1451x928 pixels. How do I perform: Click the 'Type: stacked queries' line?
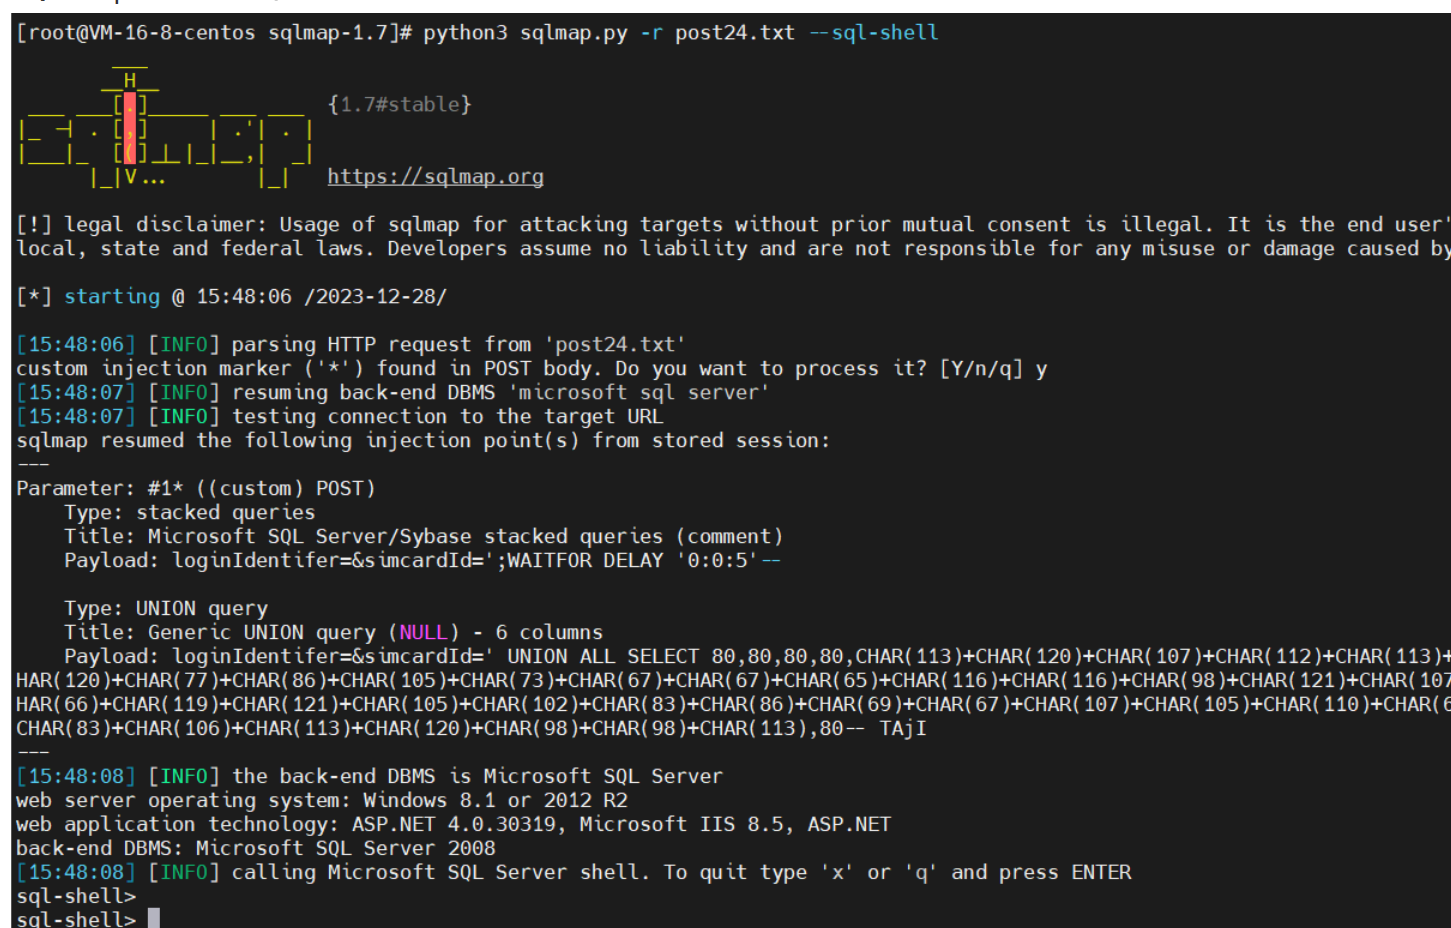(190, 513)
